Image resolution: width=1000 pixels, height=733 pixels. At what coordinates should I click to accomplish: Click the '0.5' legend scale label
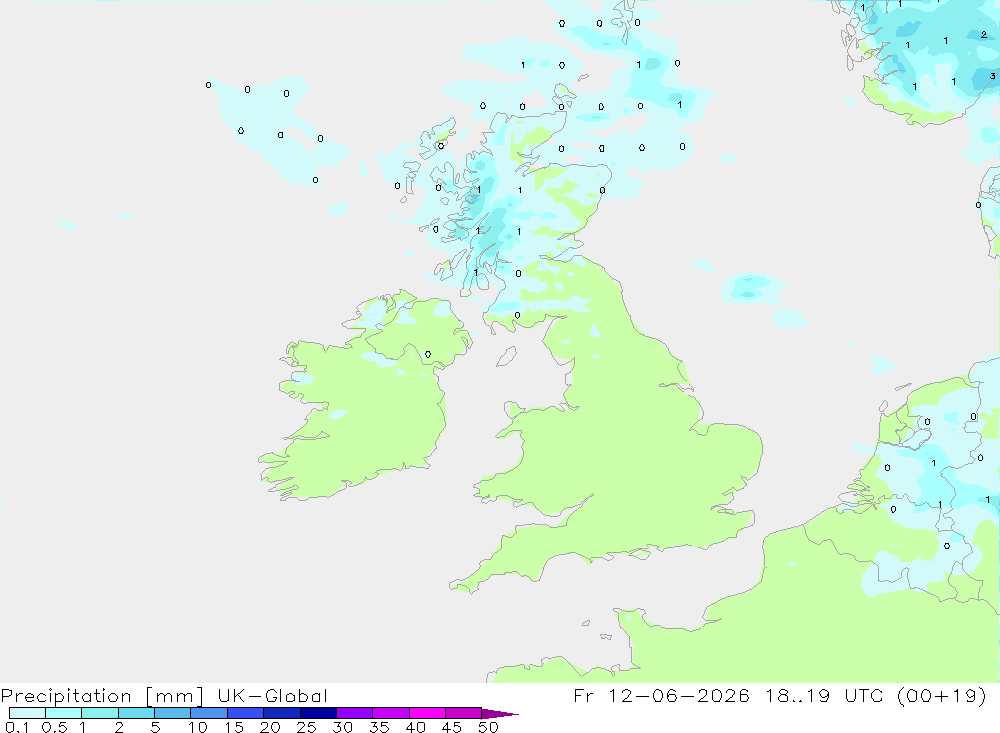click(x=54, y=727)
